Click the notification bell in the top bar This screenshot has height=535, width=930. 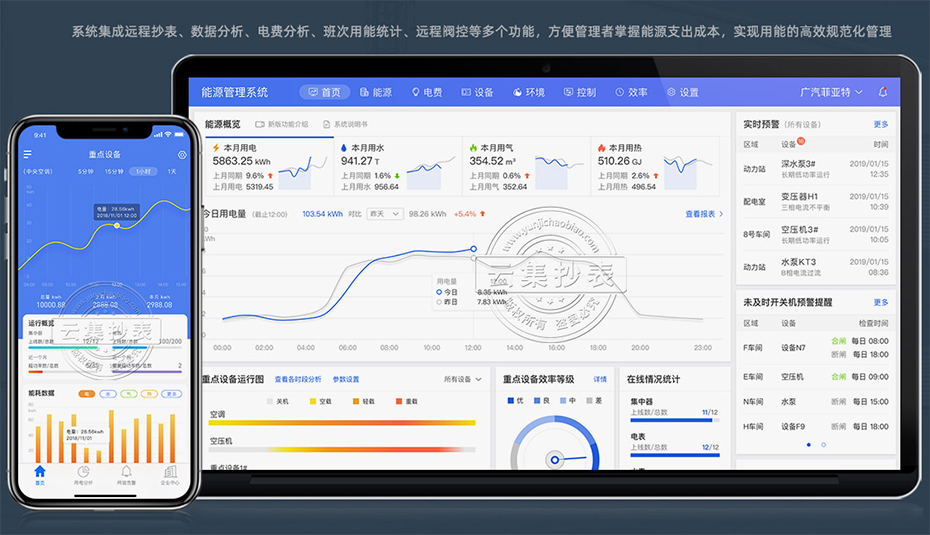(x=883, y=92)
